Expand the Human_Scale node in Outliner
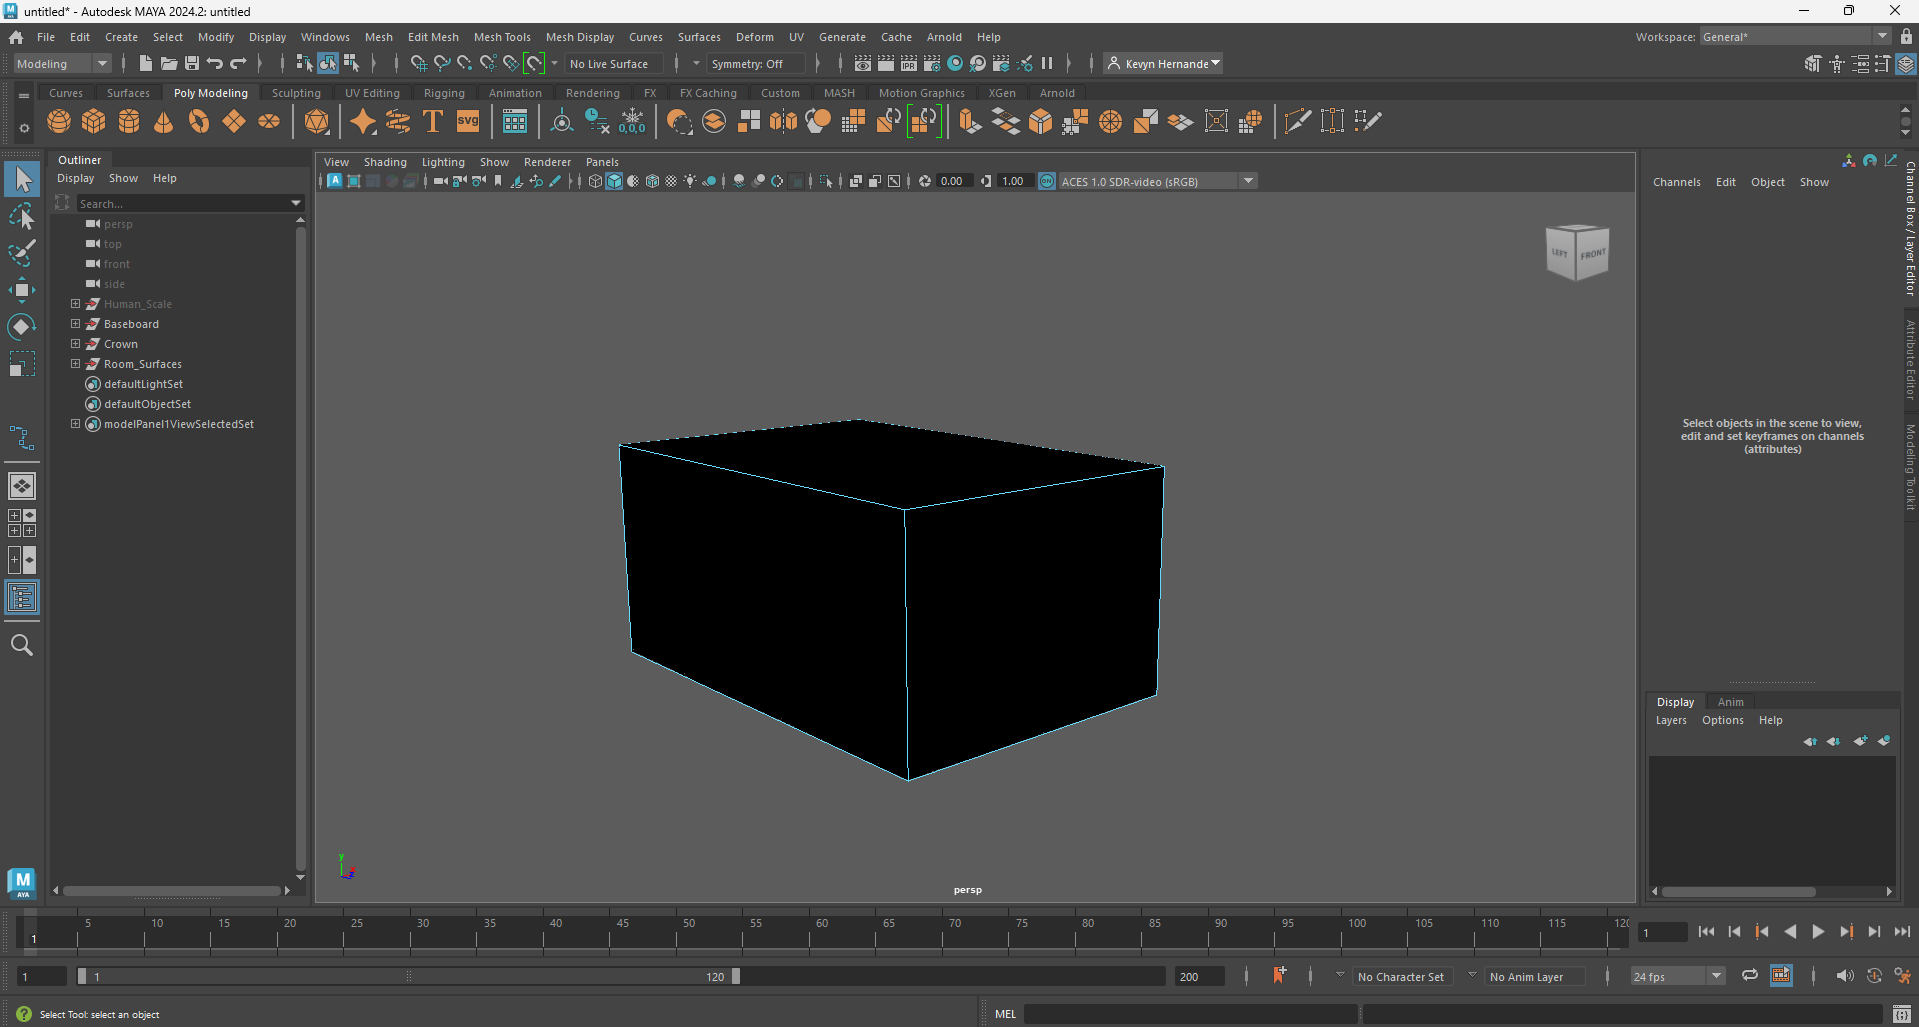 pyautogui.click(x=75, y=304)
